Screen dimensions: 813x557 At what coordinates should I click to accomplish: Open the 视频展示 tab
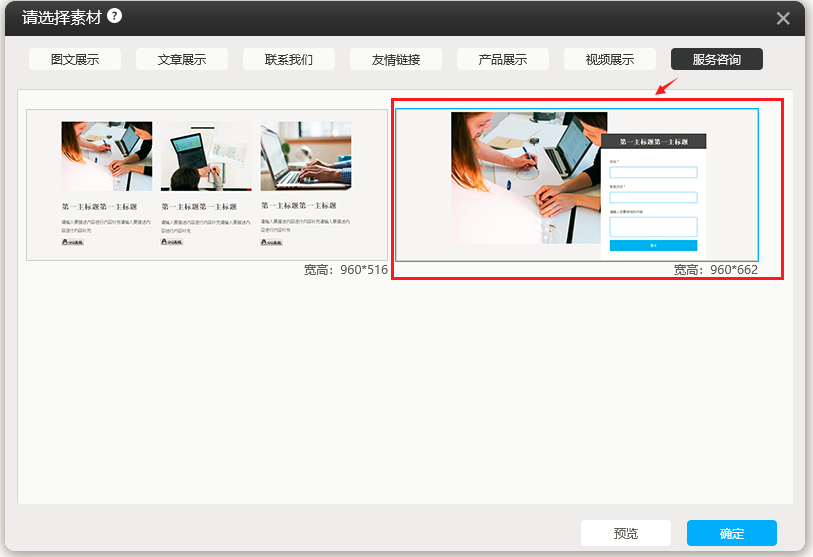point(610,59)
